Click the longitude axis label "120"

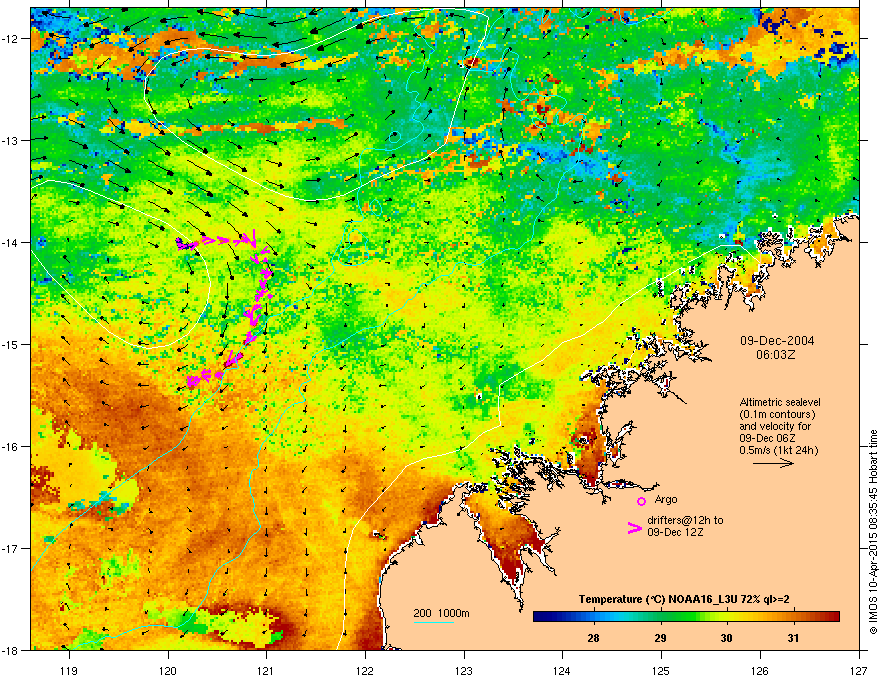(x=168, y=670)
